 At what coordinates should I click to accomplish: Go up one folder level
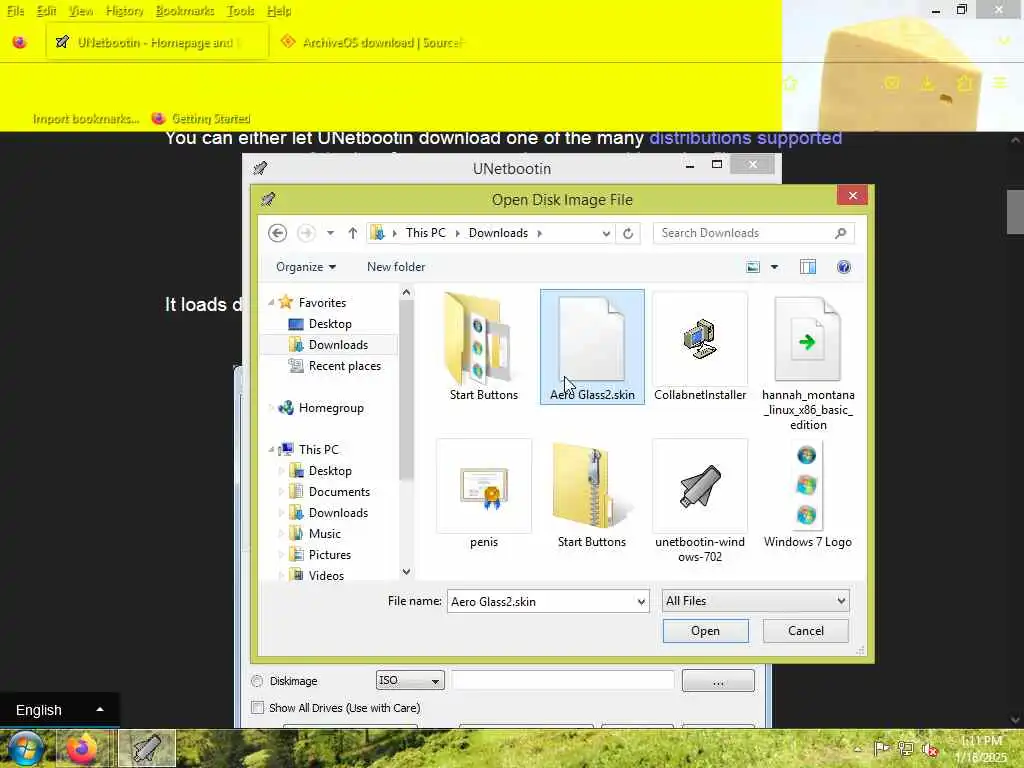pos(353,233)
